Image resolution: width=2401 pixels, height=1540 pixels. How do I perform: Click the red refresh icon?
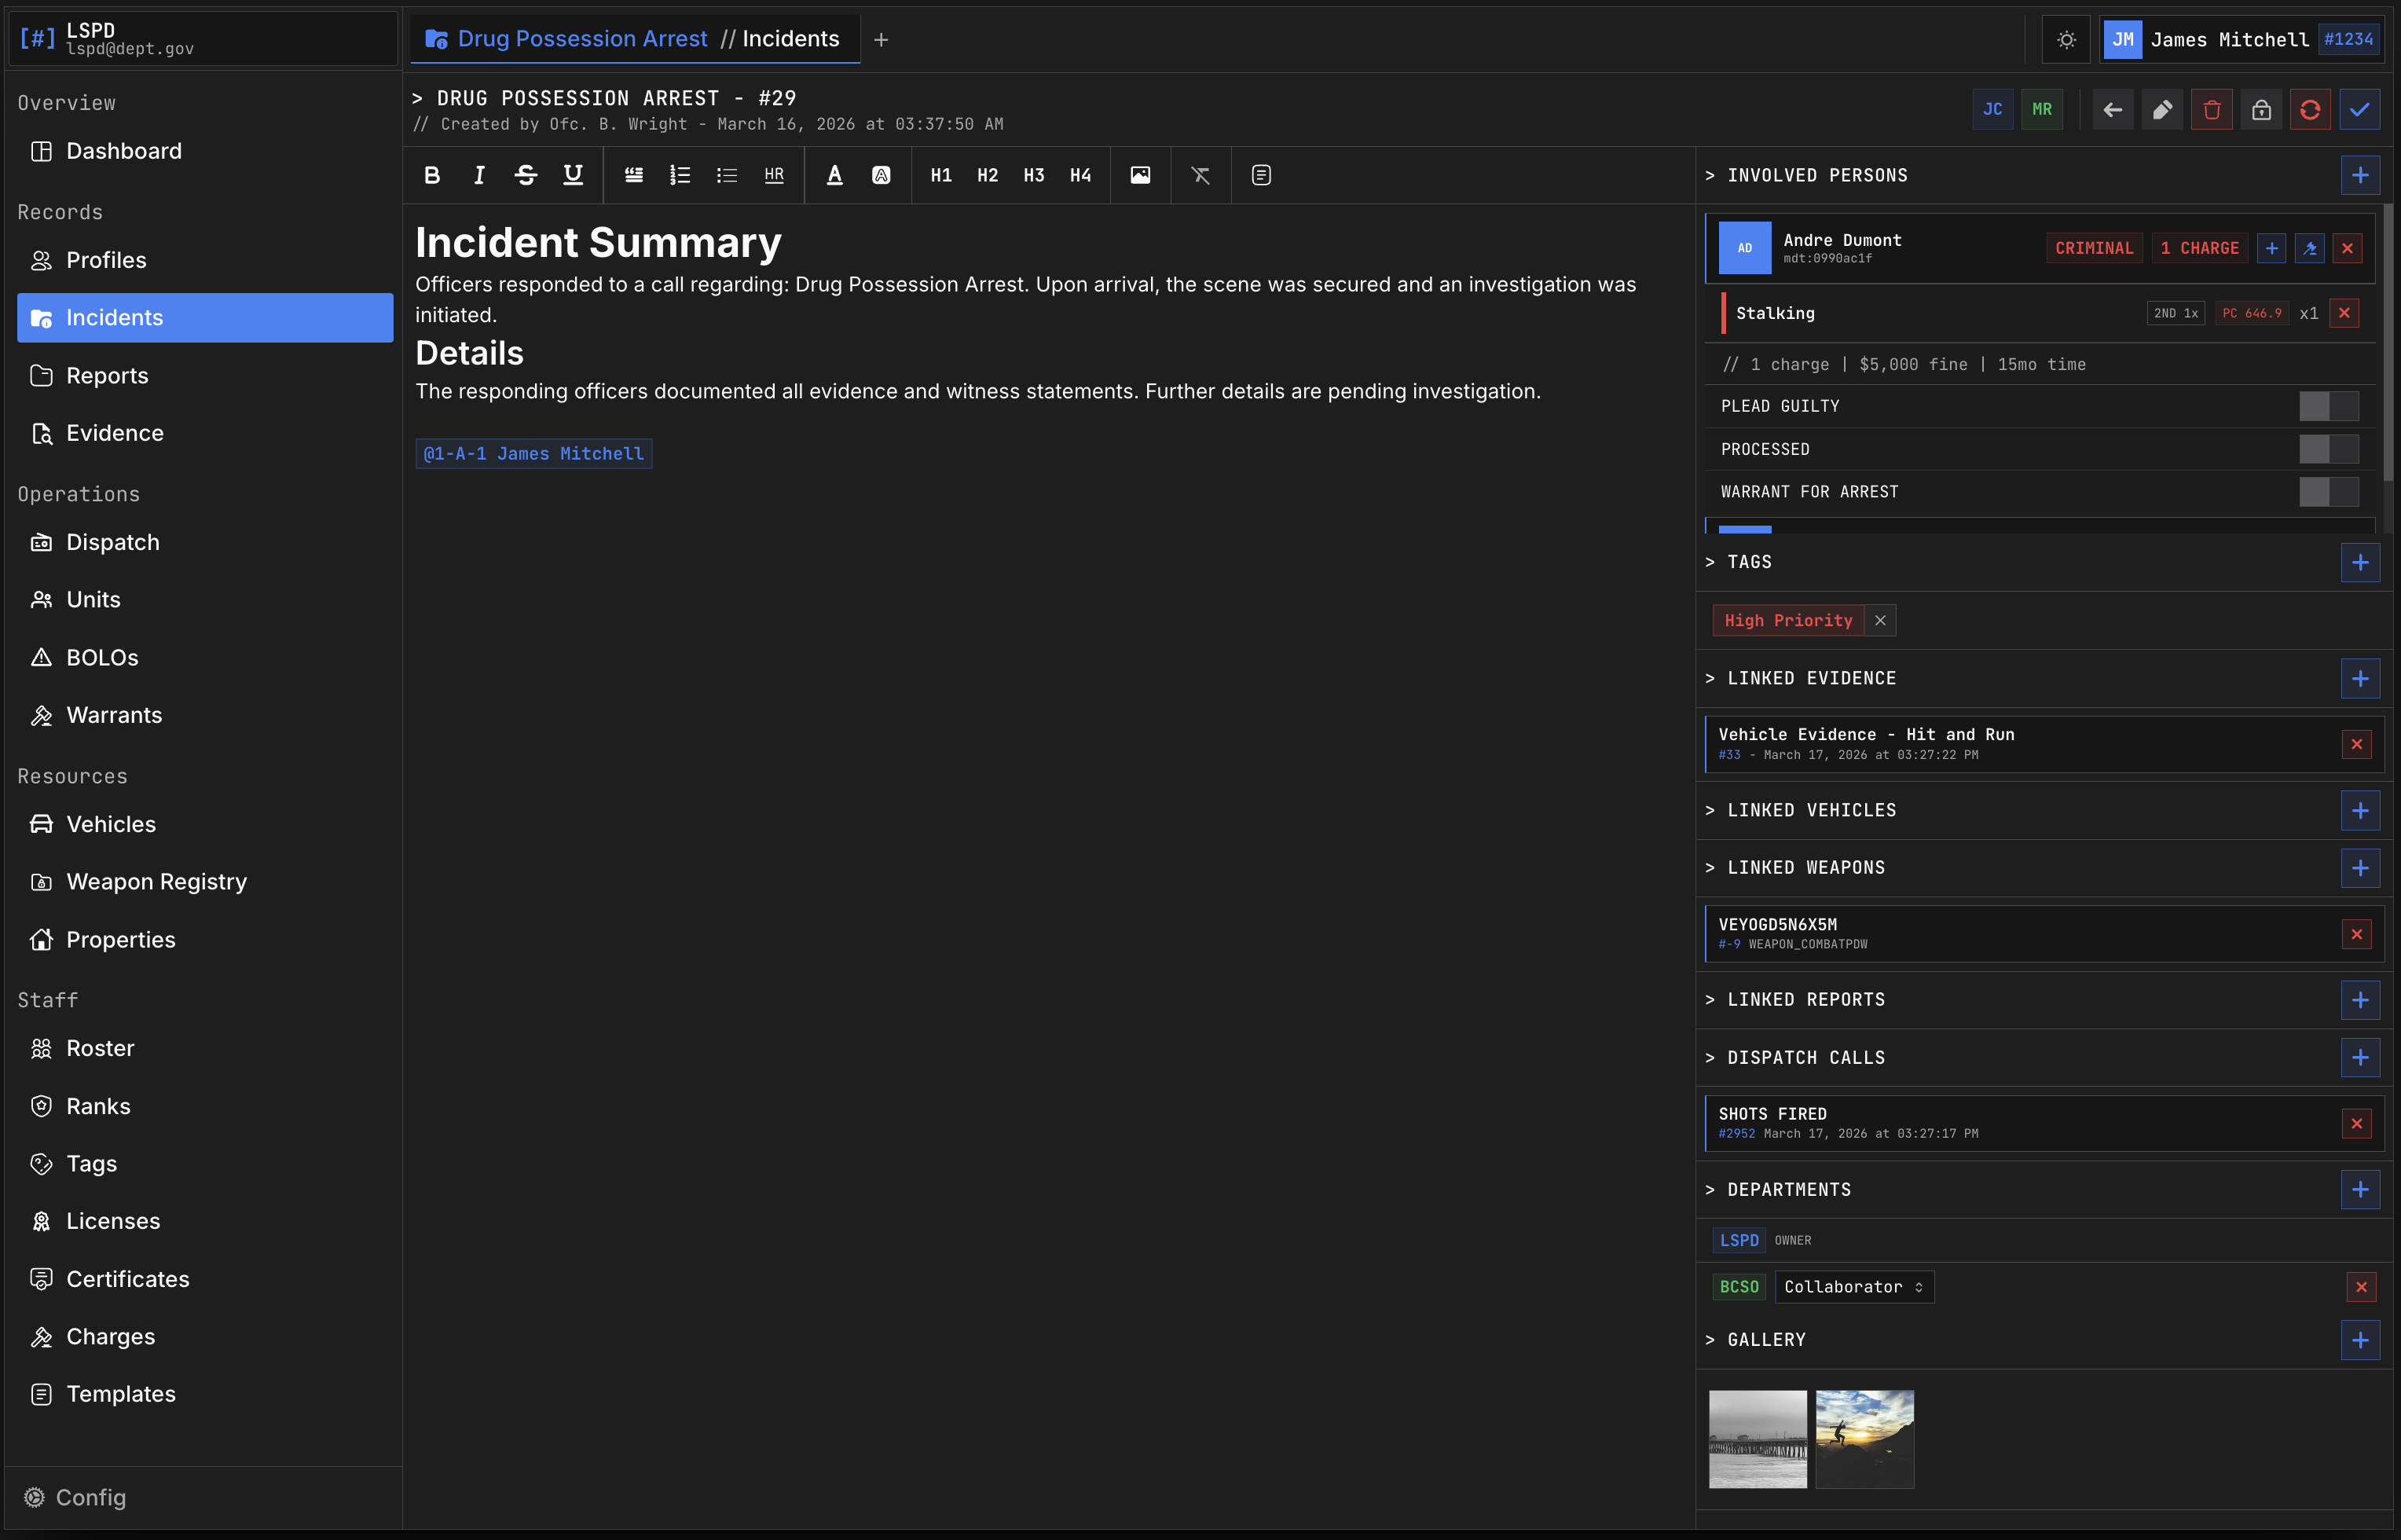[2310, 109]
